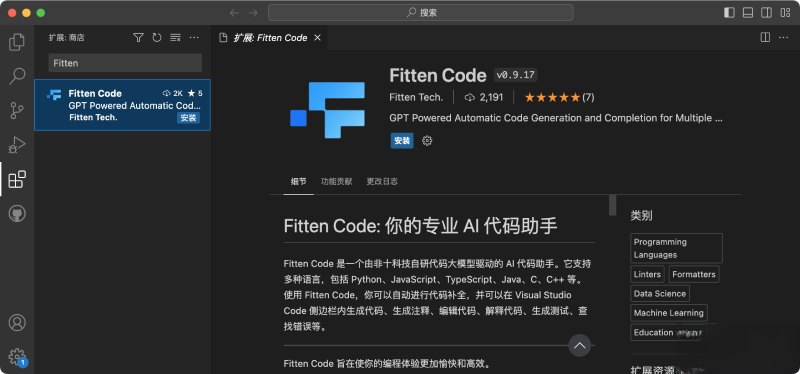Clear extensions search results icon
This screenshot has width=800, height=374.
coord(176,37)
